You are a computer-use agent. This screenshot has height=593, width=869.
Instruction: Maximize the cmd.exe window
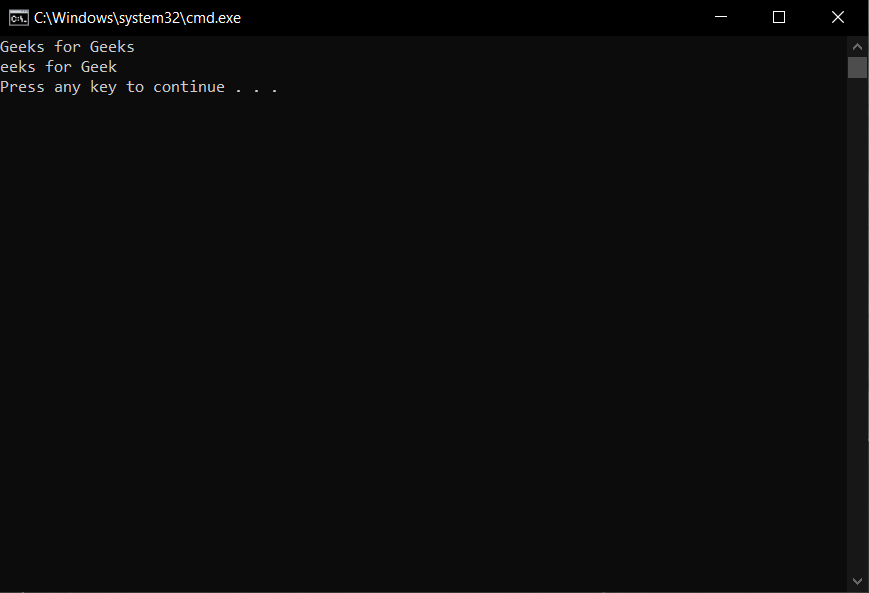(x=779, y=17)
